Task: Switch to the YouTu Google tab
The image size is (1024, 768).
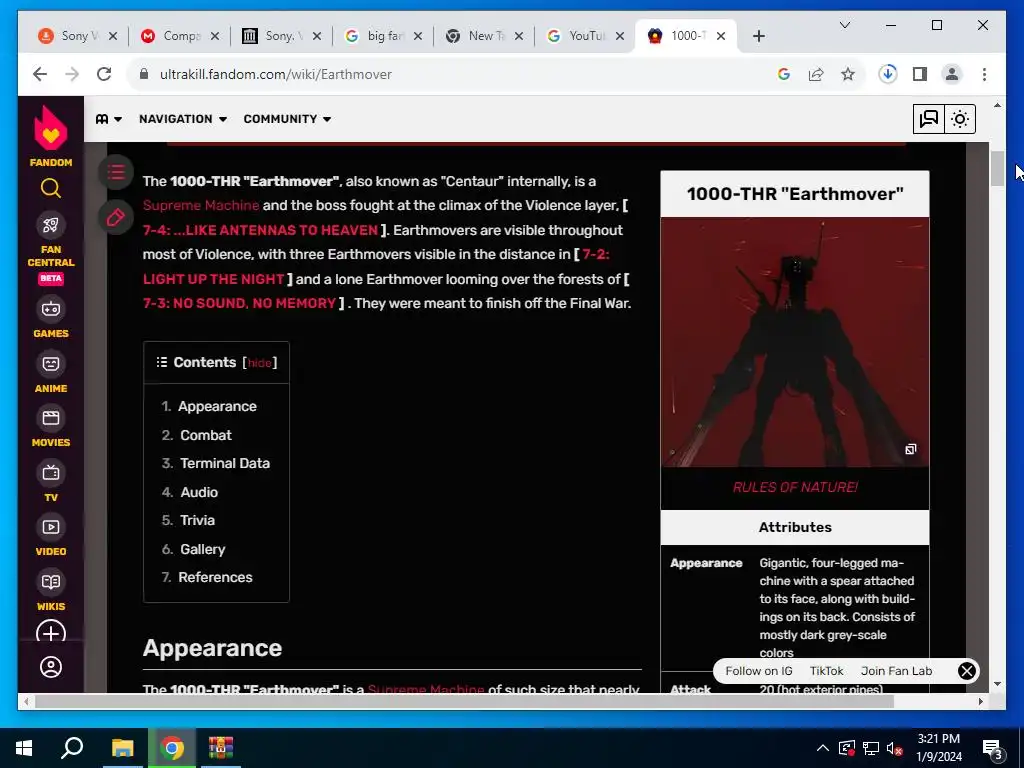Action: (586, 36)
